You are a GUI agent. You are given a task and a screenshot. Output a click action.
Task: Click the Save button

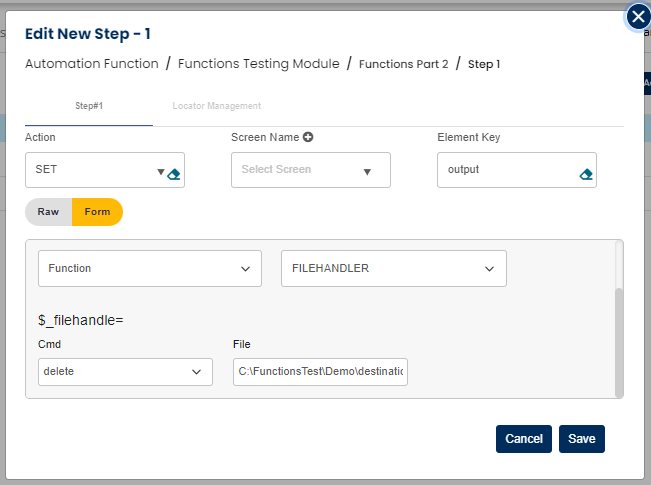pos(581,439)
